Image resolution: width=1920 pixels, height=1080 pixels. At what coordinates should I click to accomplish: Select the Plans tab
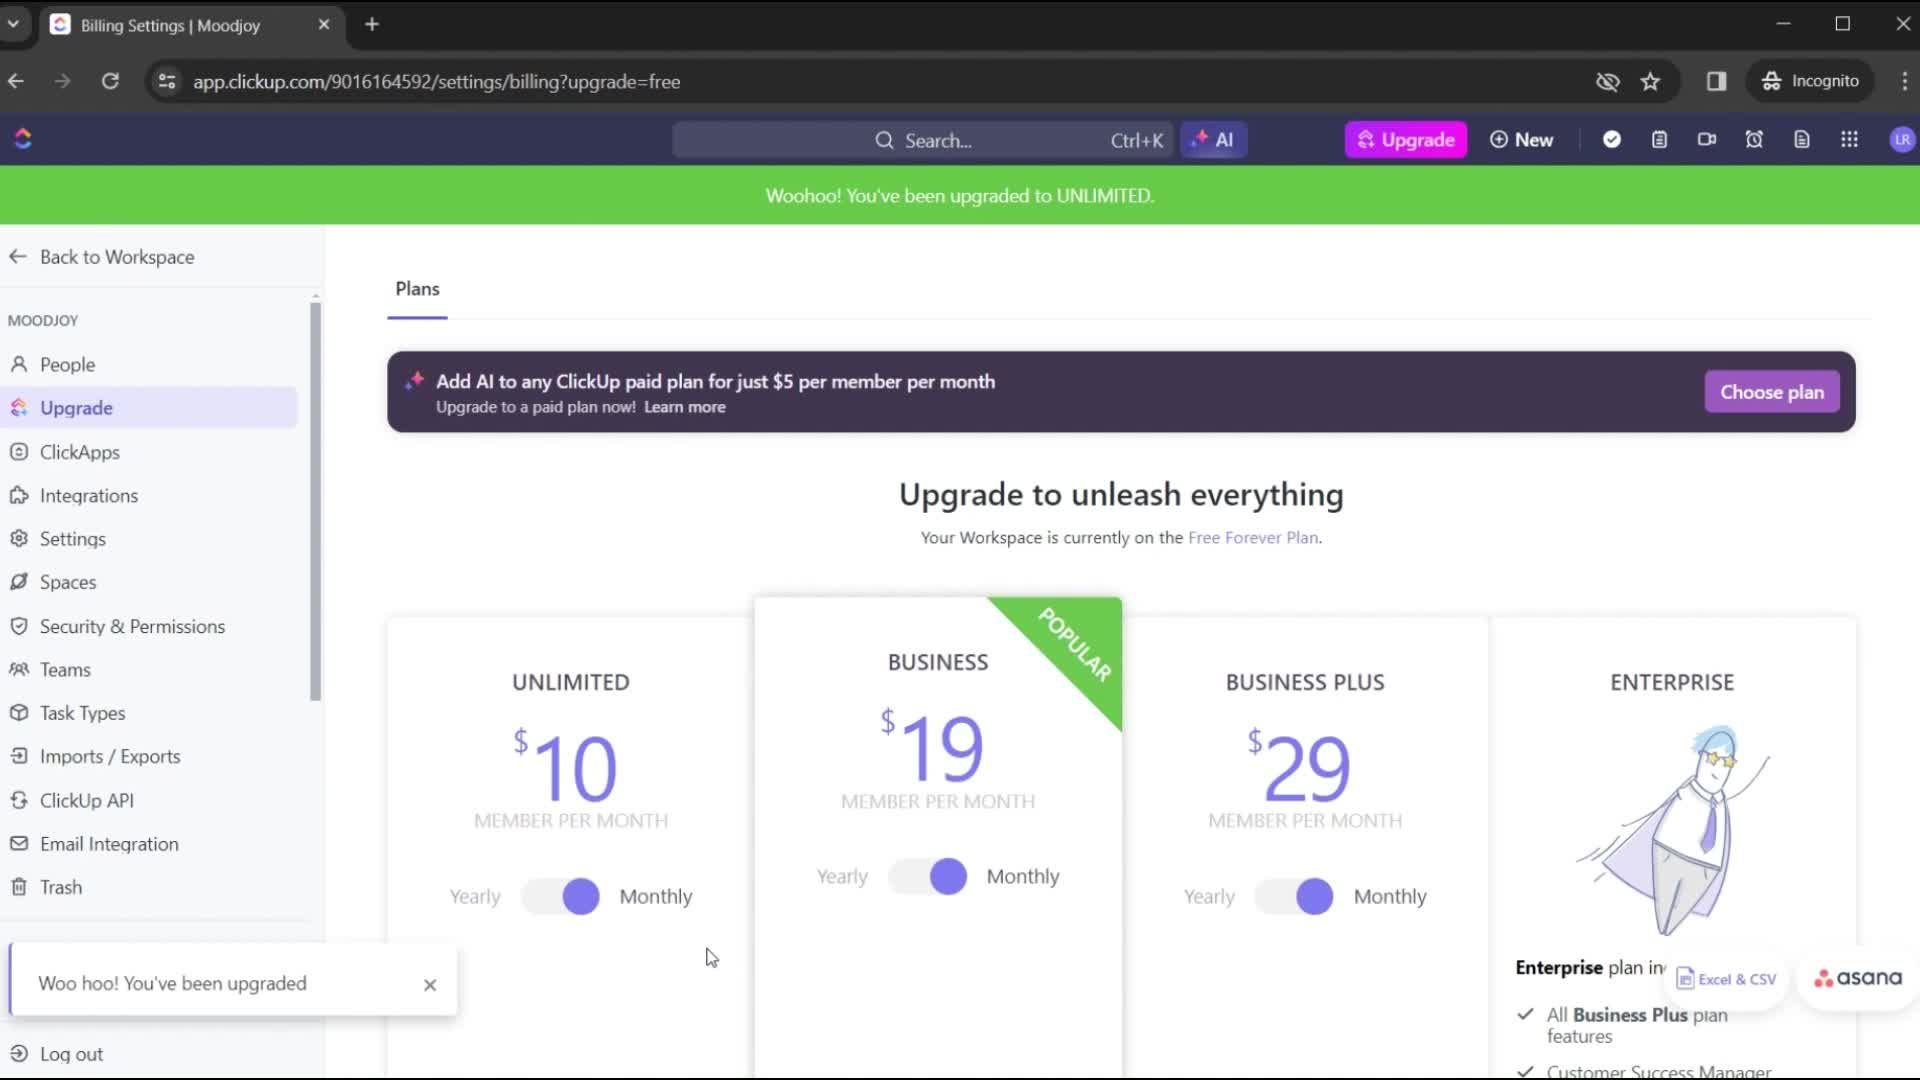[x=417, y=289]
